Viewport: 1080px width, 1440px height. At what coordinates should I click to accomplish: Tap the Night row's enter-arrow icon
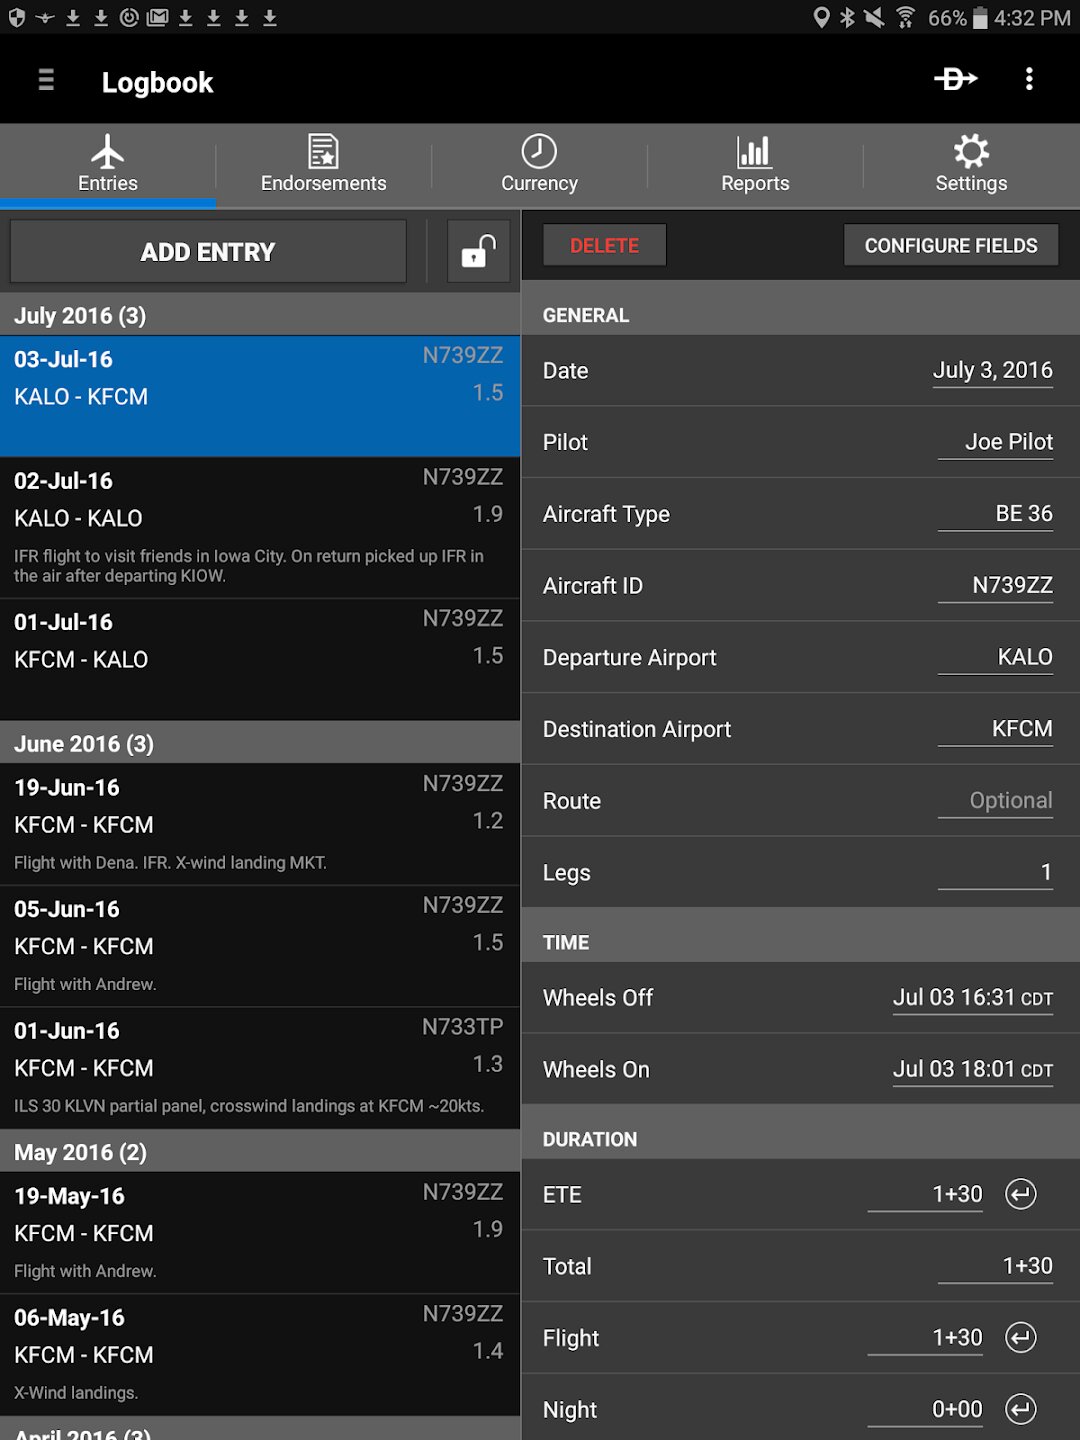1021,1410
